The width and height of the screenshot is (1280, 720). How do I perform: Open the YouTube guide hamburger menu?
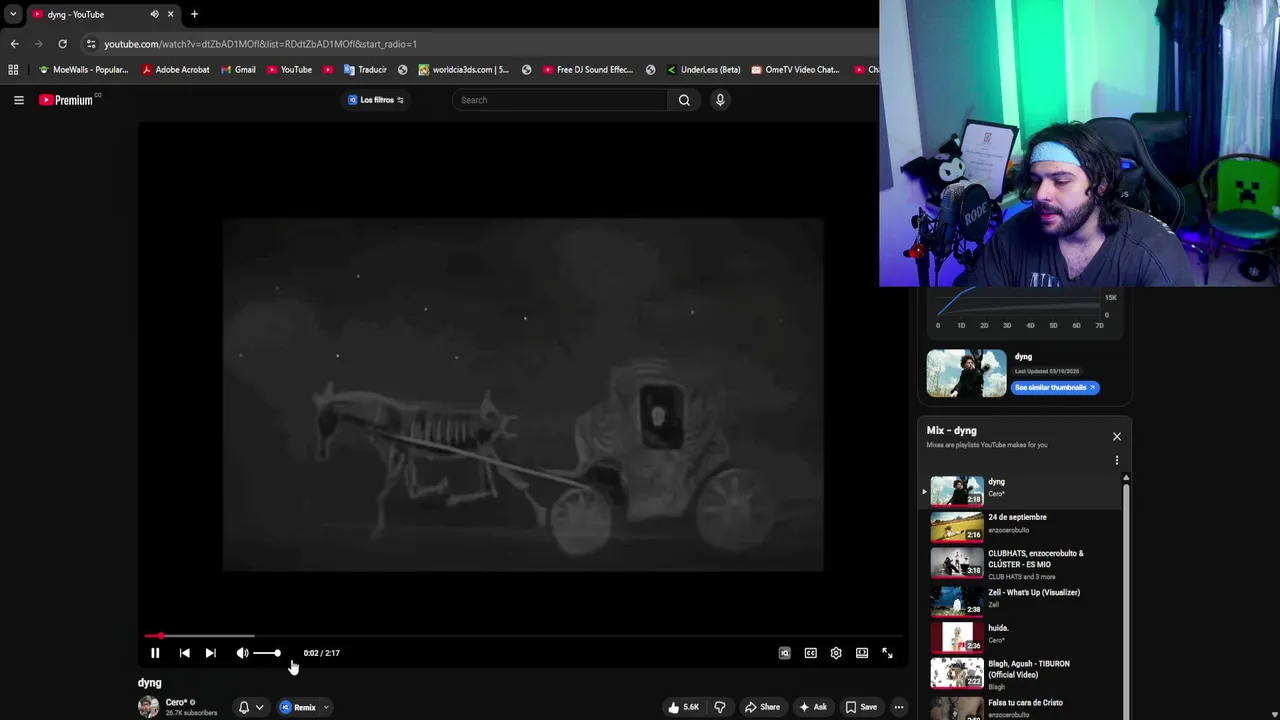(19, 100)
